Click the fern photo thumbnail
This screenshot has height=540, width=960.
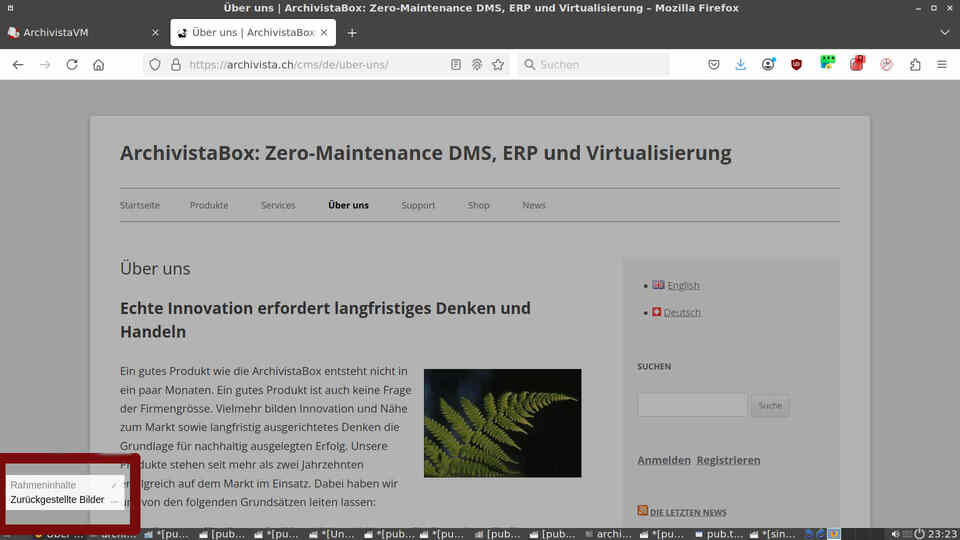tap(503, 423)
